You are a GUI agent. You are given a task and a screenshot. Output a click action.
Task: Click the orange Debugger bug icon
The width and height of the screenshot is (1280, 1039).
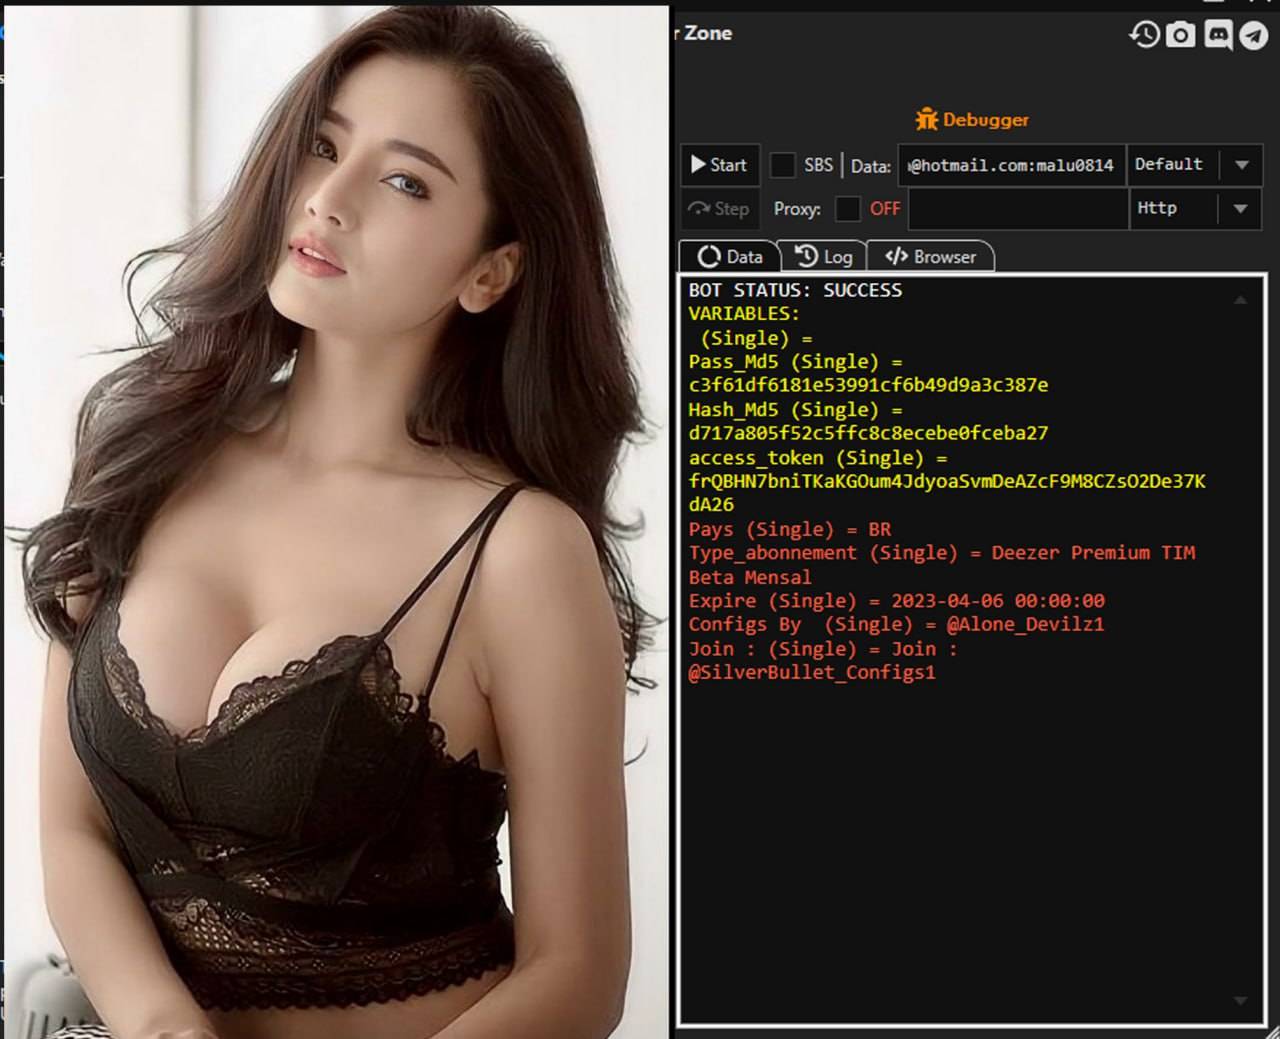926,119
